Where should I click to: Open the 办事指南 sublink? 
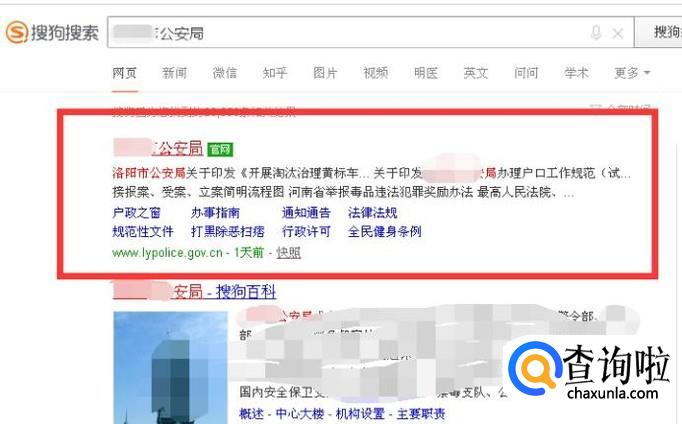[x=215, y=213]
